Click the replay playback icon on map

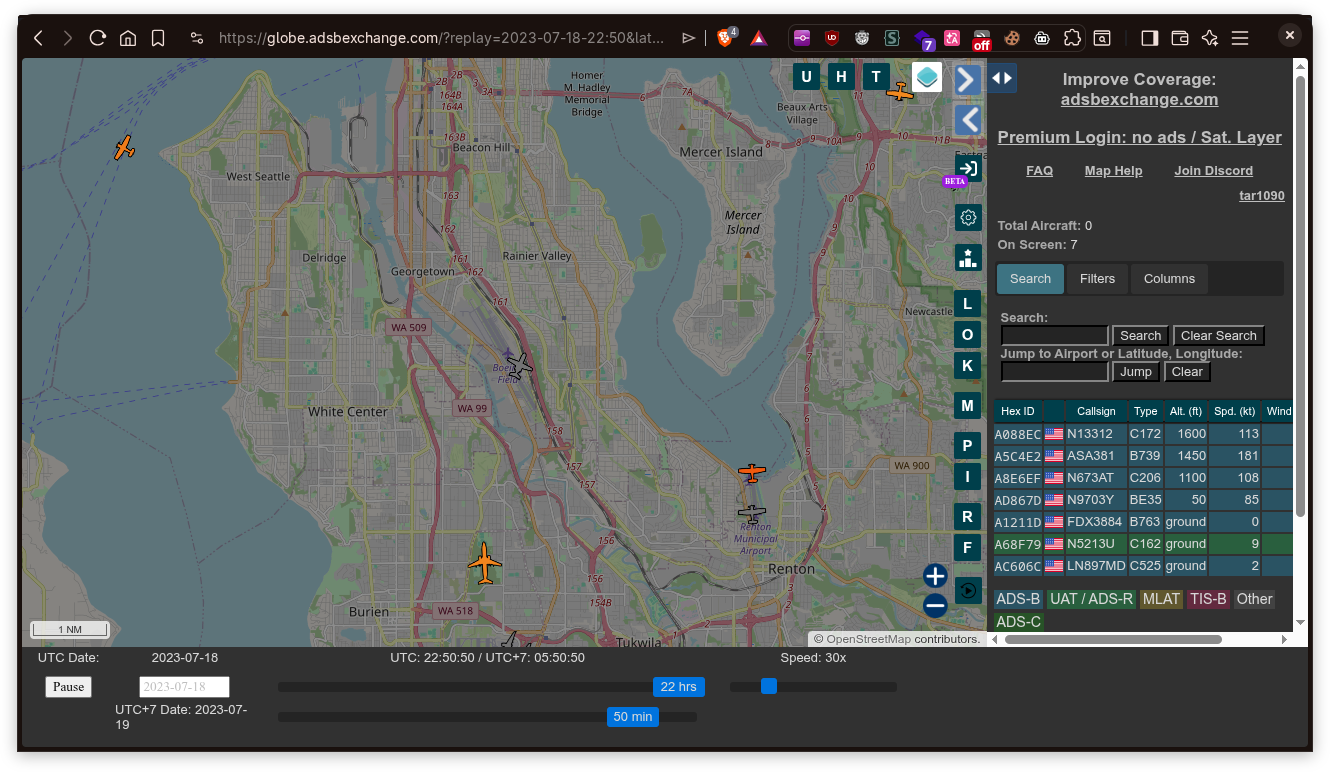point(967,591)
